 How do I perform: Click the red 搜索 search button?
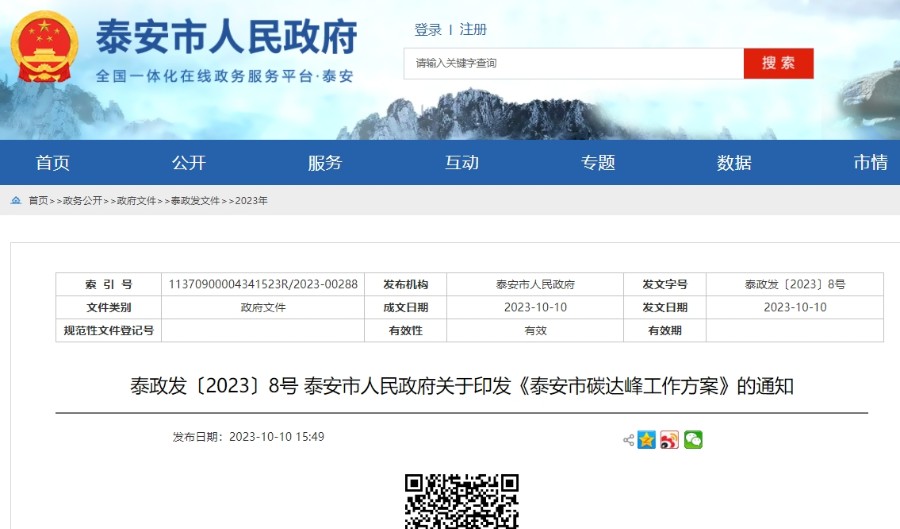coord(778,64)
